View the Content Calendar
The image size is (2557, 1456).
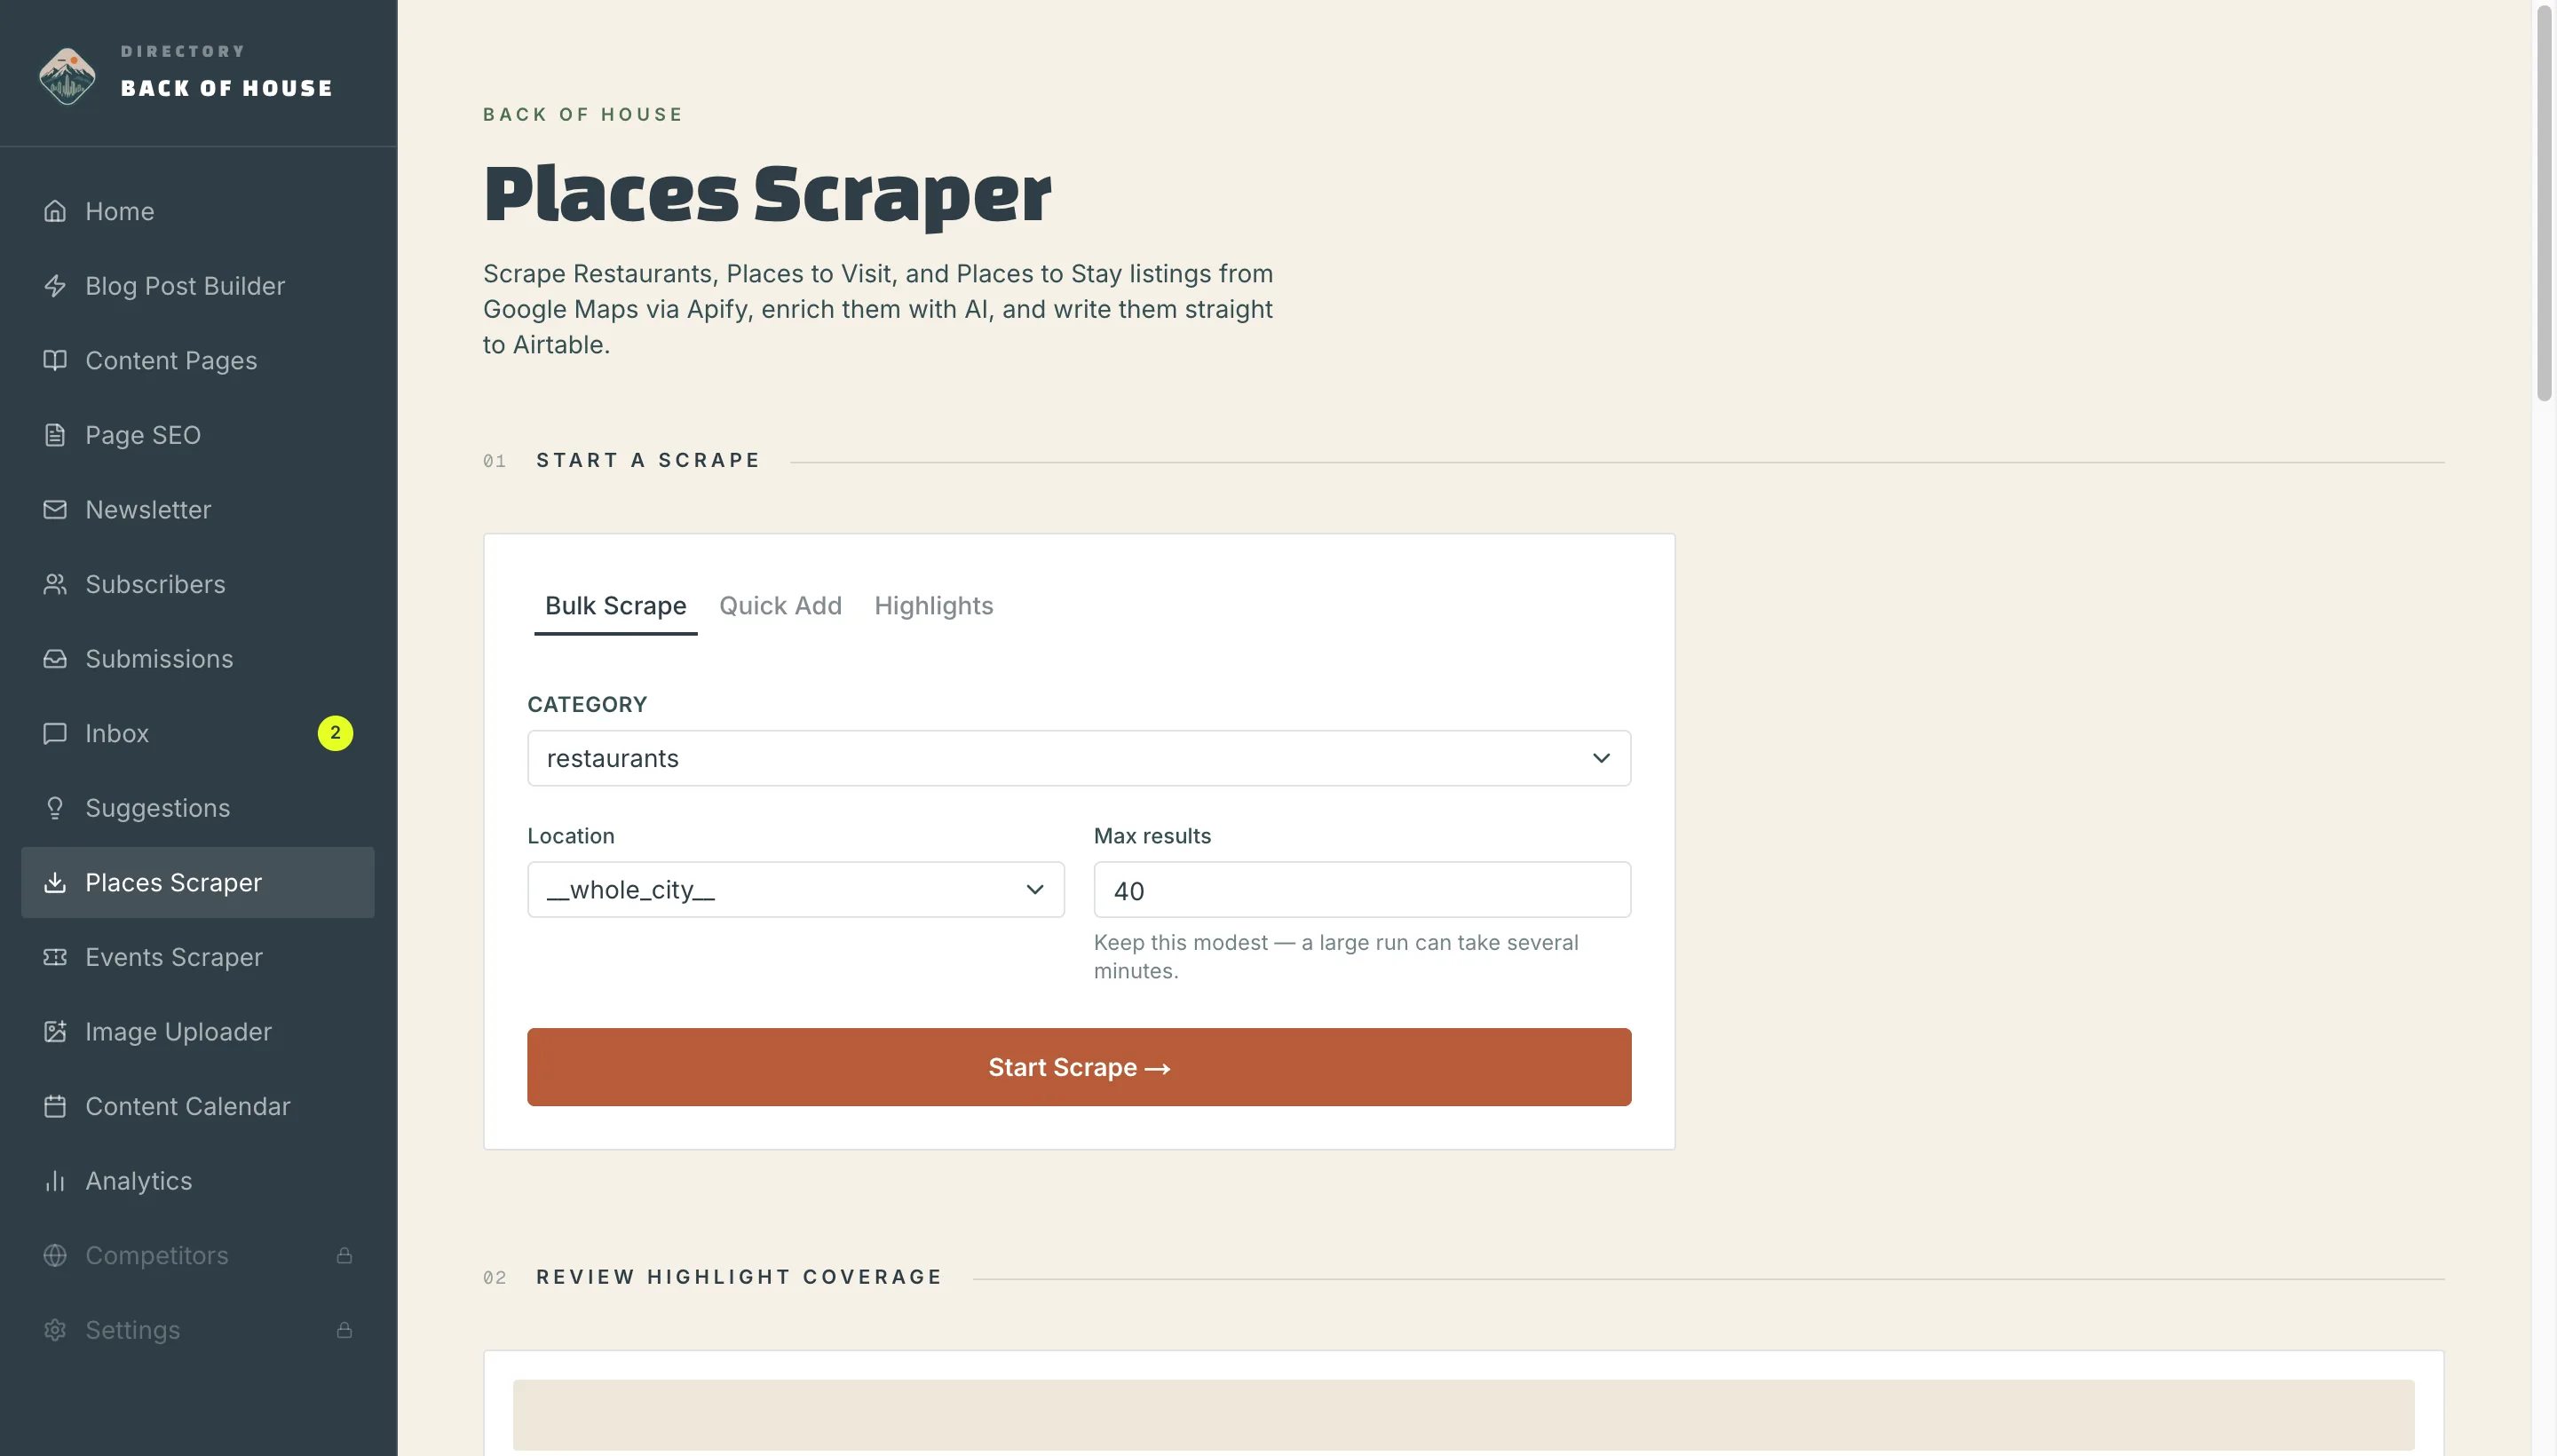point(198,1106)
